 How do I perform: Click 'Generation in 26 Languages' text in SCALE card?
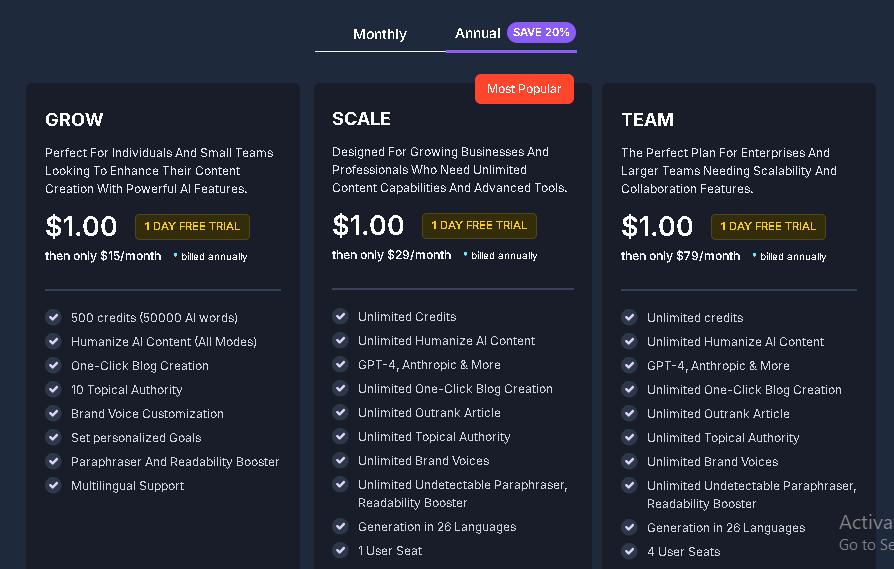pos(437,527)
